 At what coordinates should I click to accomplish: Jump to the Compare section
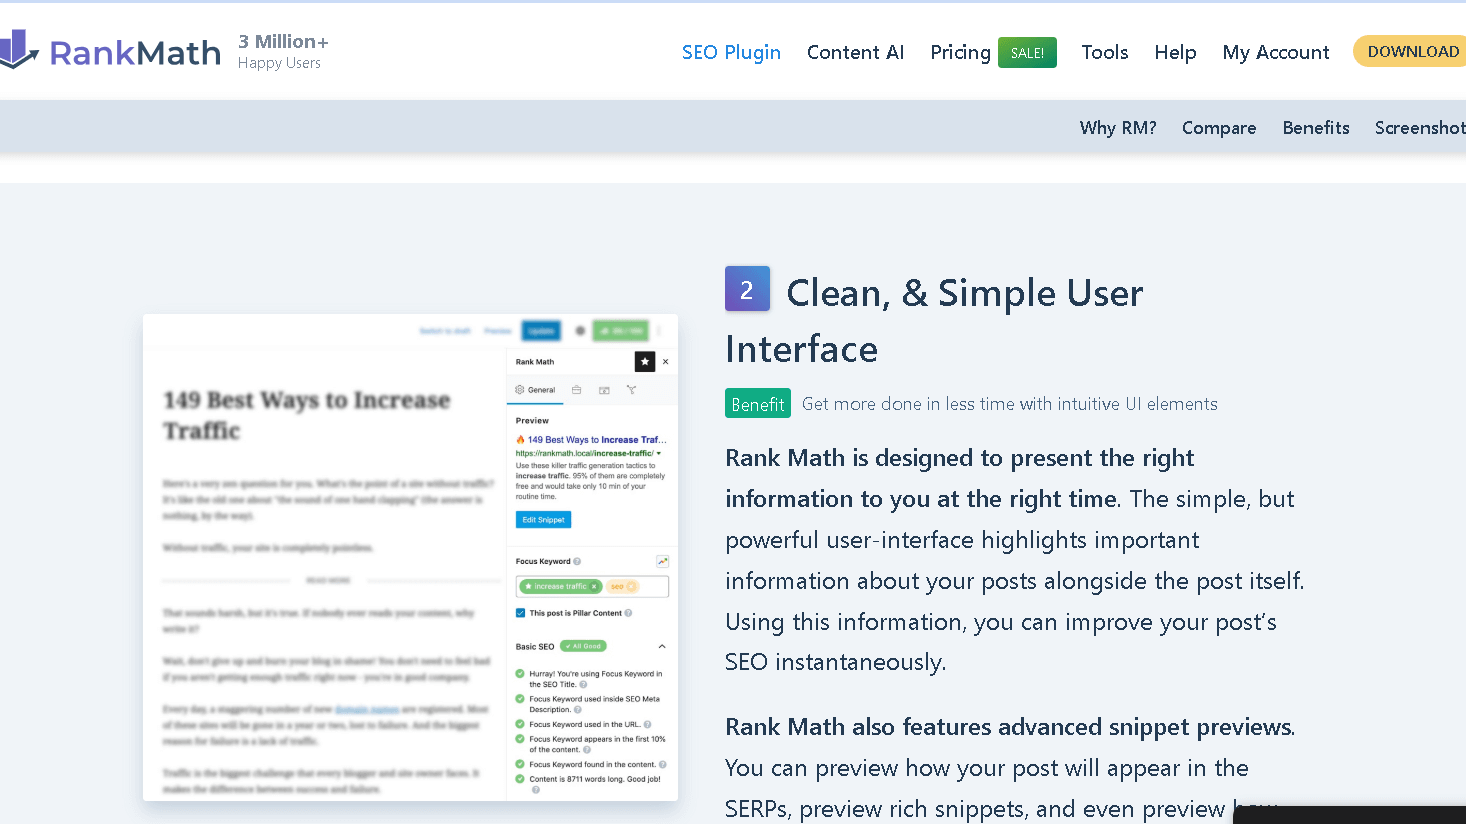(x=1219, y=128)
